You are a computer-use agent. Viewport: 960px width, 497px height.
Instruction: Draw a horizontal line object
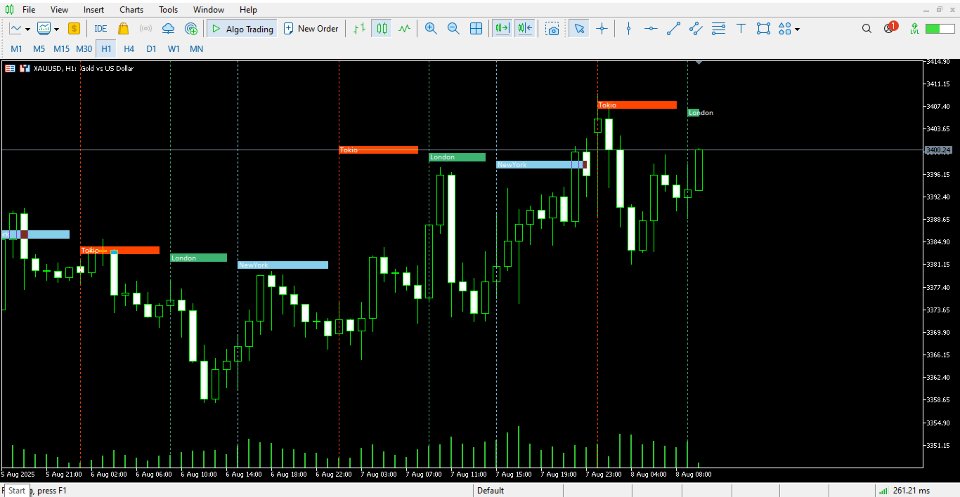[x=651, y=28]
